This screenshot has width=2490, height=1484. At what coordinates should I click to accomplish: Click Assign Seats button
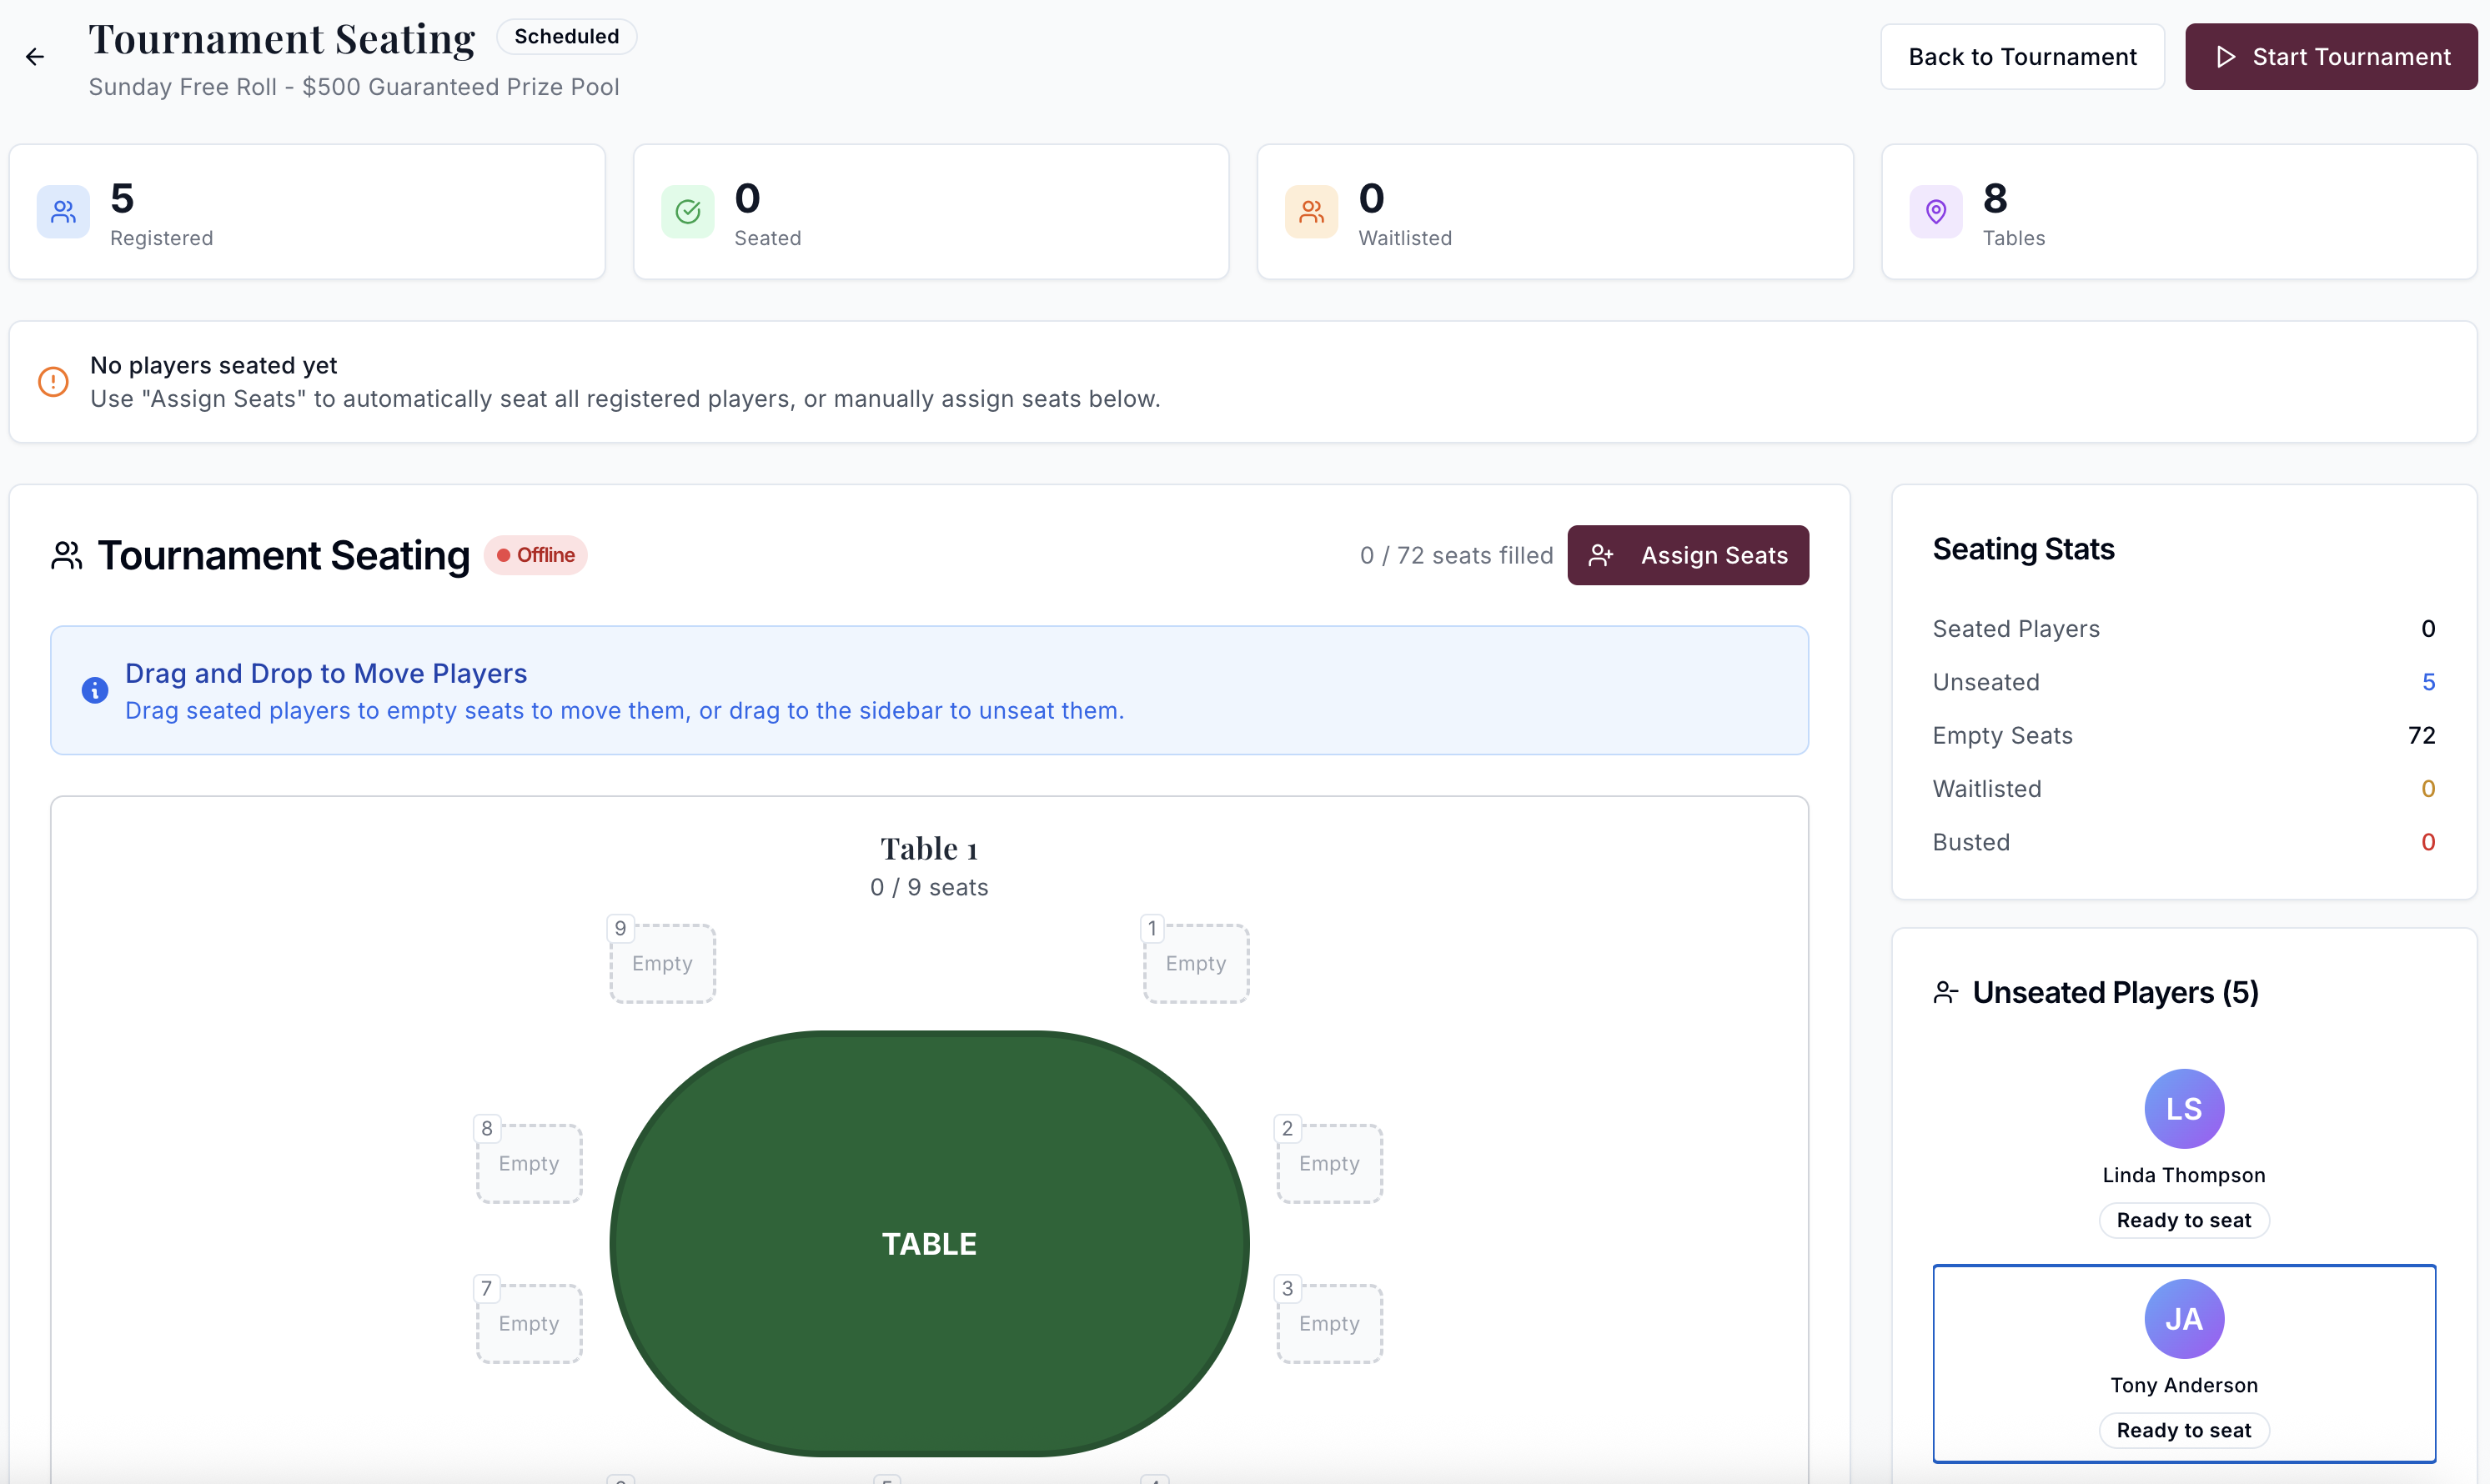[x=1688, y=555]
